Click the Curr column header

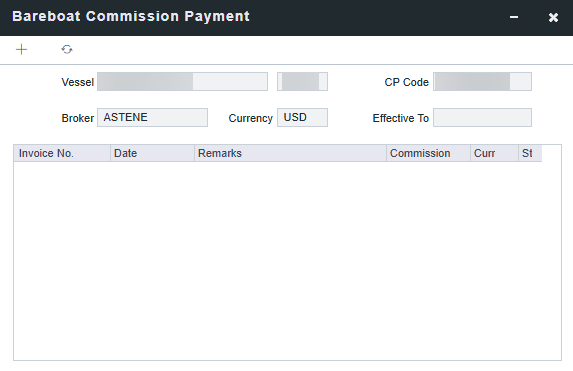[x=494, y=153]
